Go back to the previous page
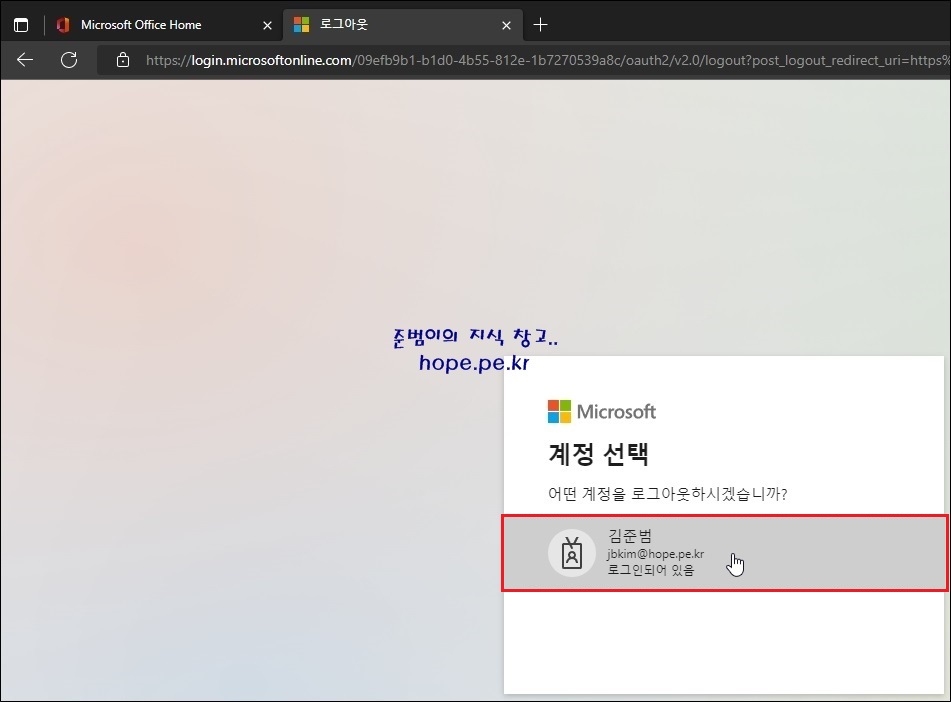 [25, 59]
